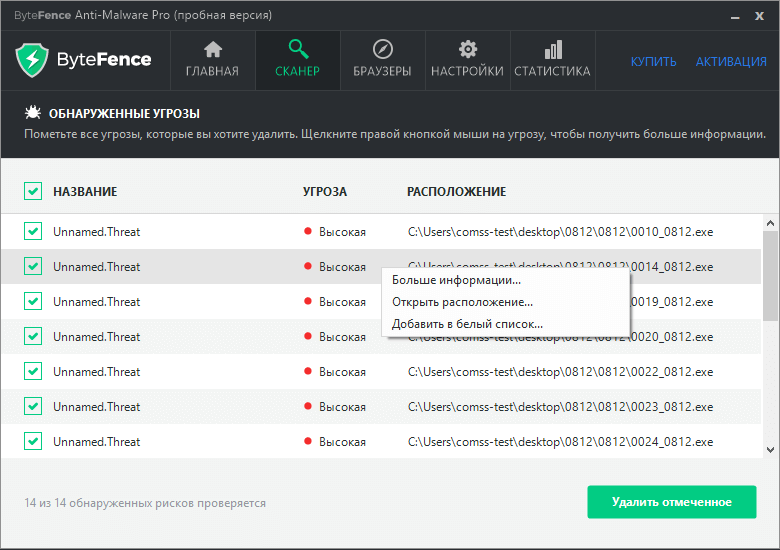Screen dimensions: 780x550
Task: Open the Браузеры compass icon
Action: [382, 50]
